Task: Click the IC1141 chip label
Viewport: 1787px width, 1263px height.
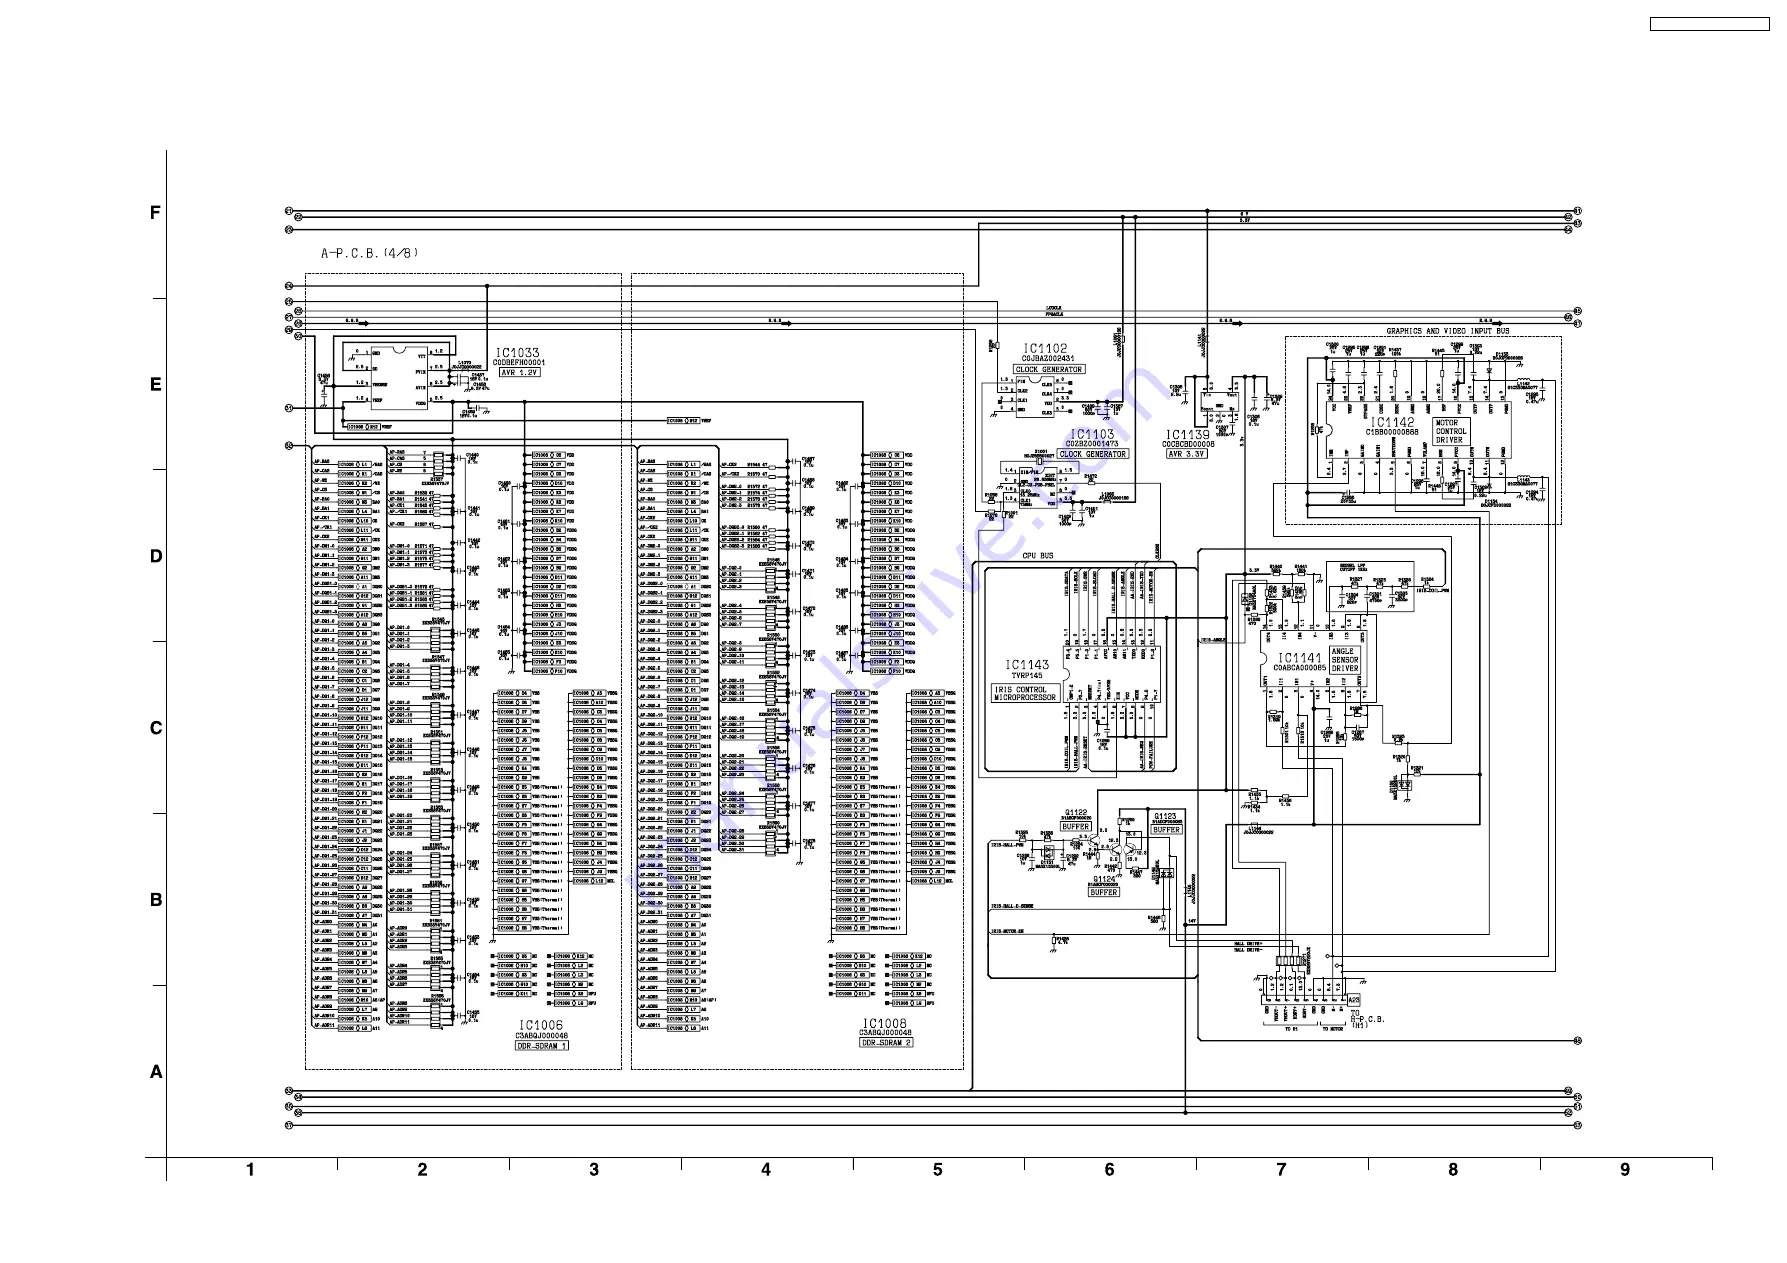Action: point(1299,659)
